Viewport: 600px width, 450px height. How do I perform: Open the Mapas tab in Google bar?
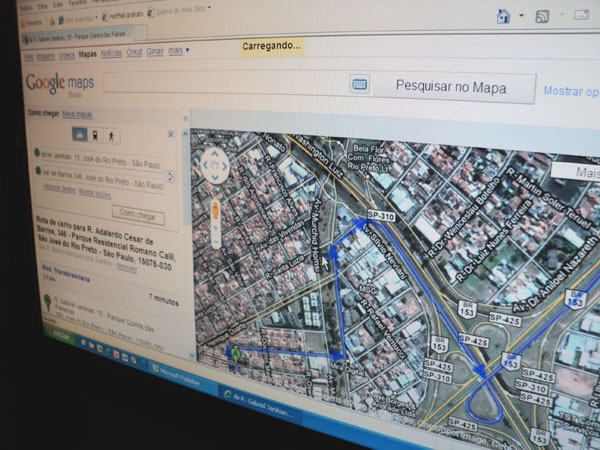88,54
